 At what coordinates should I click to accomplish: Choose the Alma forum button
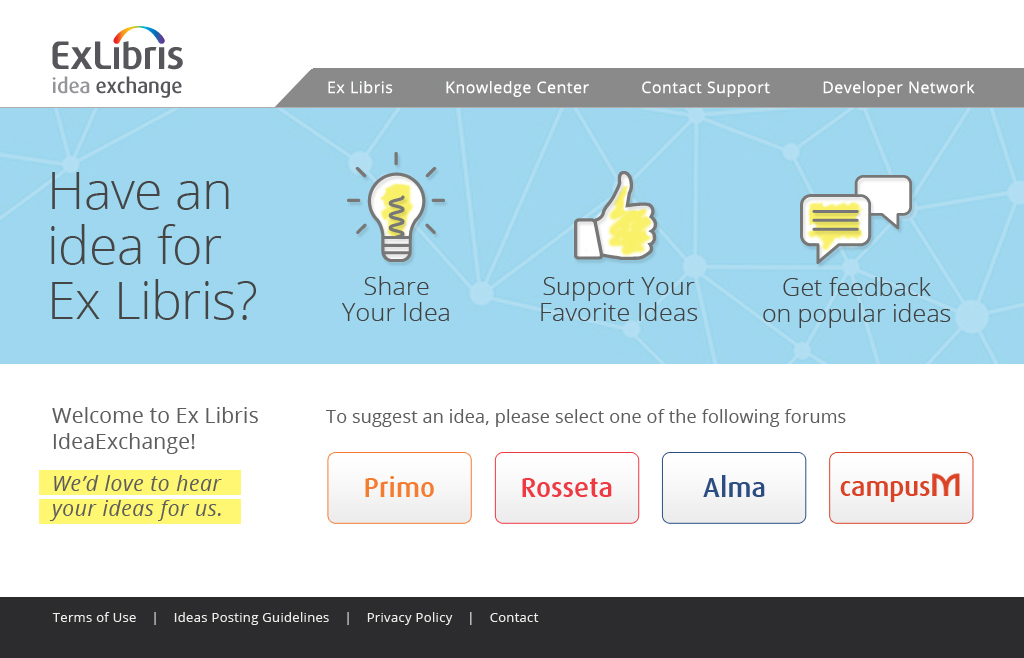(x=733, y=488)
